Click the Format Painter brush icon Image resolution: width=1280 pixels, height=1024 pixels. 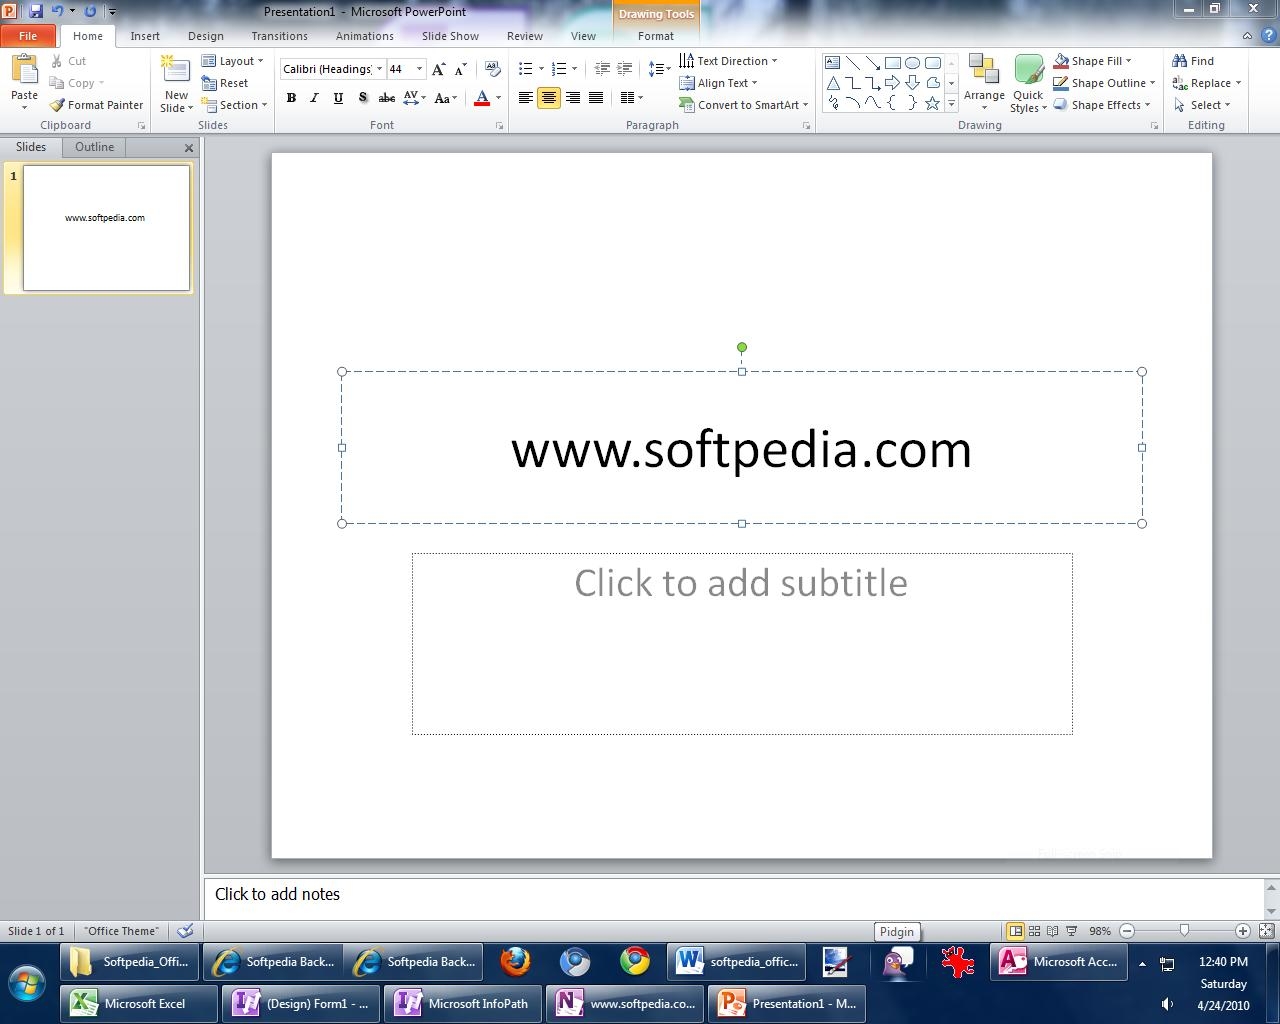click(57, 105)
